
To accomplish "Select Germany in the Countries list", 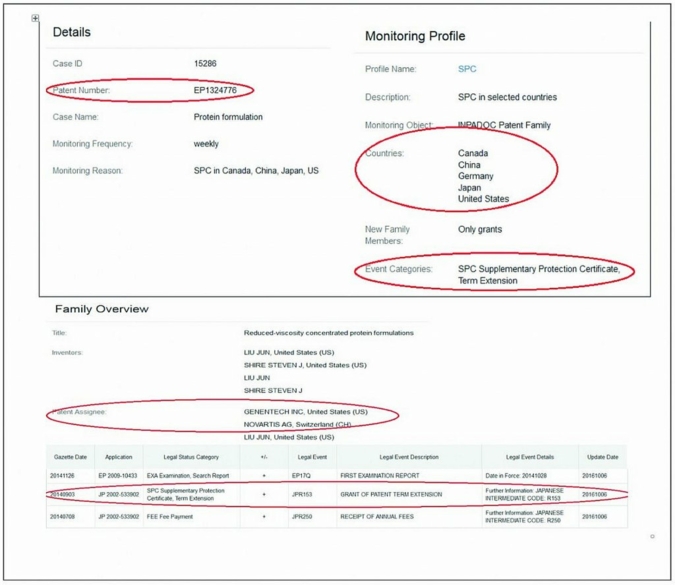I will pos(476,176).
